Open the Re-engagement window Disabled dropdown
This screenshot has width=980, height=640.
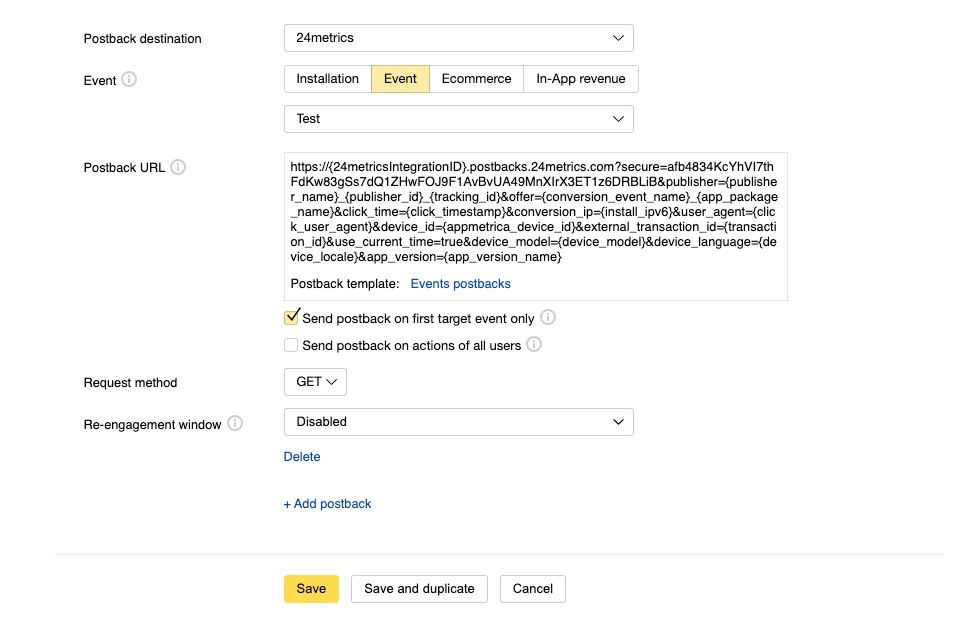pyautogui.click(x=458, y=422)
